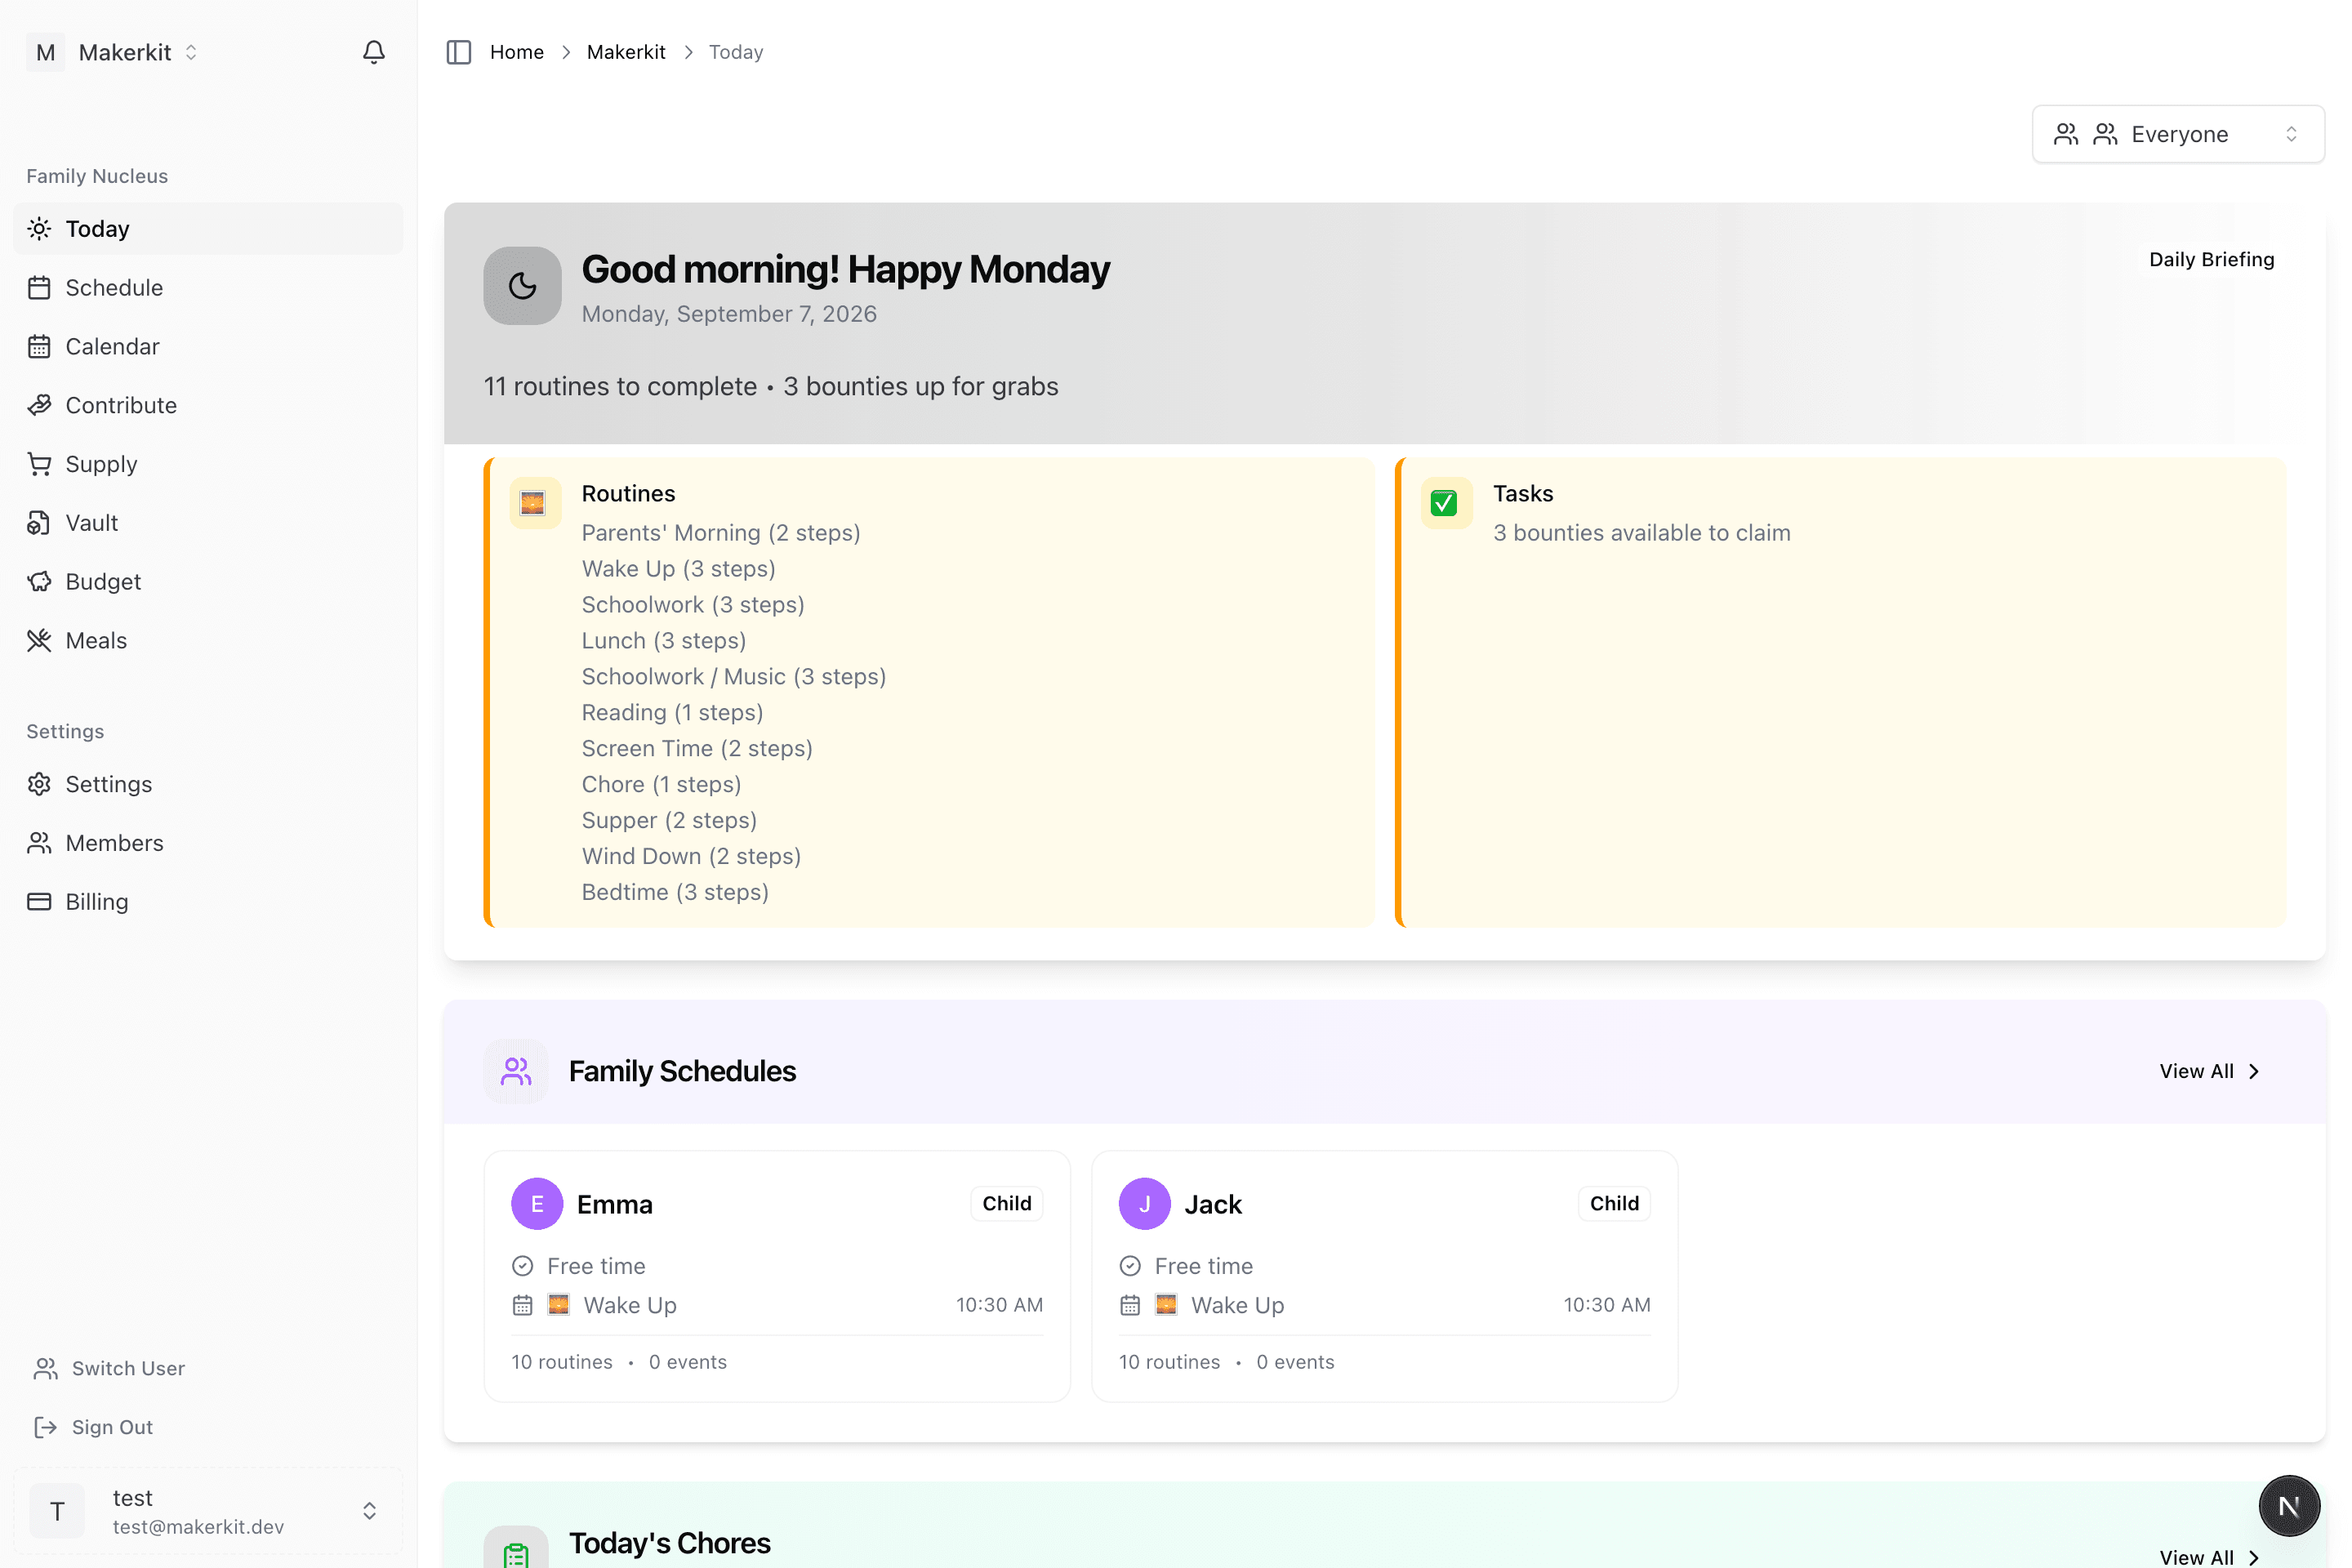2352x1568 pixels.
Task: Click Jack's 0 events count
Action: tap(1296, 1363)
